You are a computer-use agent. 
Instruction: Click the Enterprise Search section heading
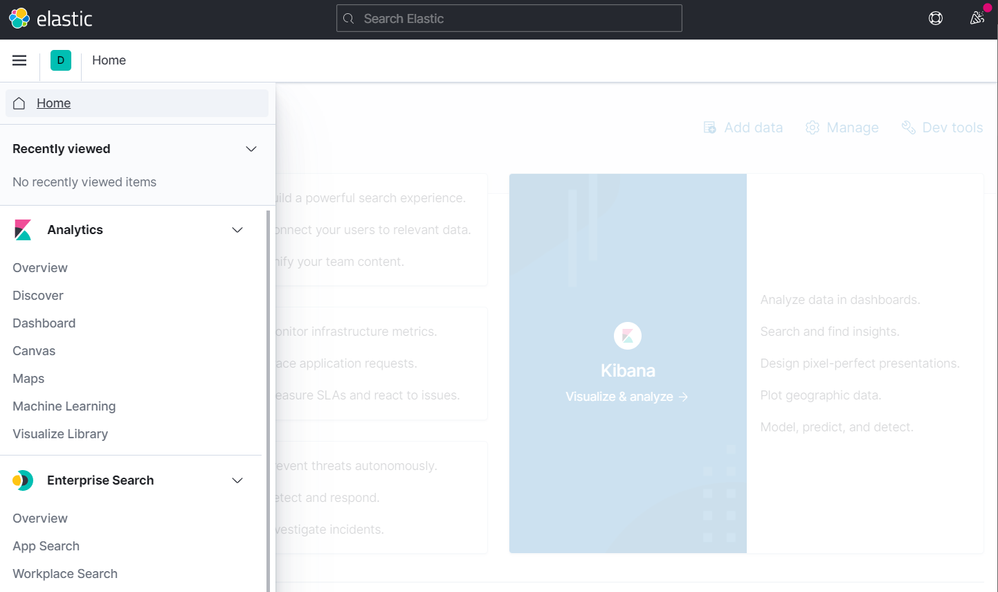(101, 481)
